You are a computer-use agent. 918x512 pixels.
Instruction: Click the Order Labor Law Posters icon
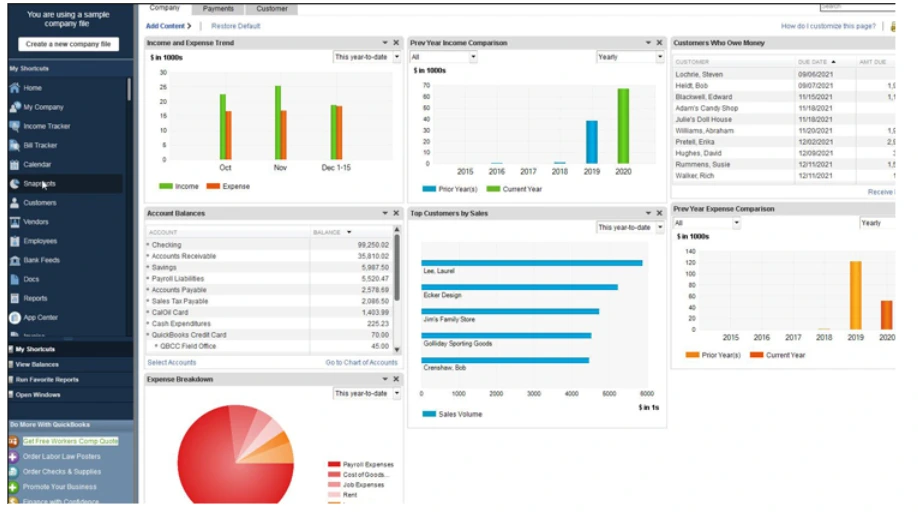click(13, 456)
